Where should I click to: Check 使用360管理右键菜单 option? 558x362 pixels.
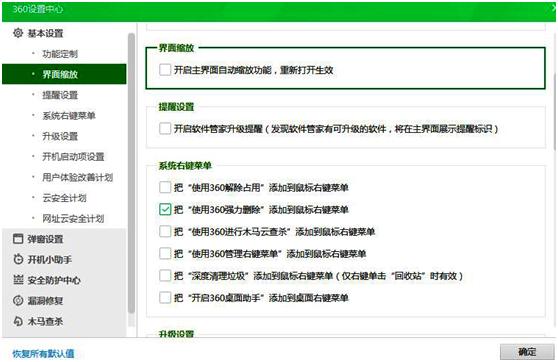[x=165, y=253]
